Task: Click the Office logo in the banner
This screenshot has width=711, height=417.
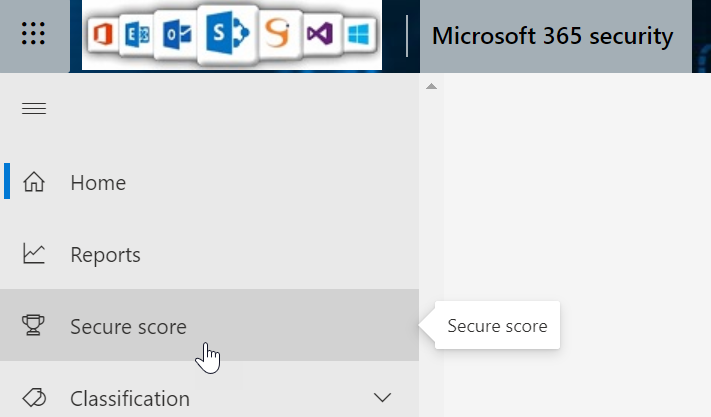Action: [101, 37]
